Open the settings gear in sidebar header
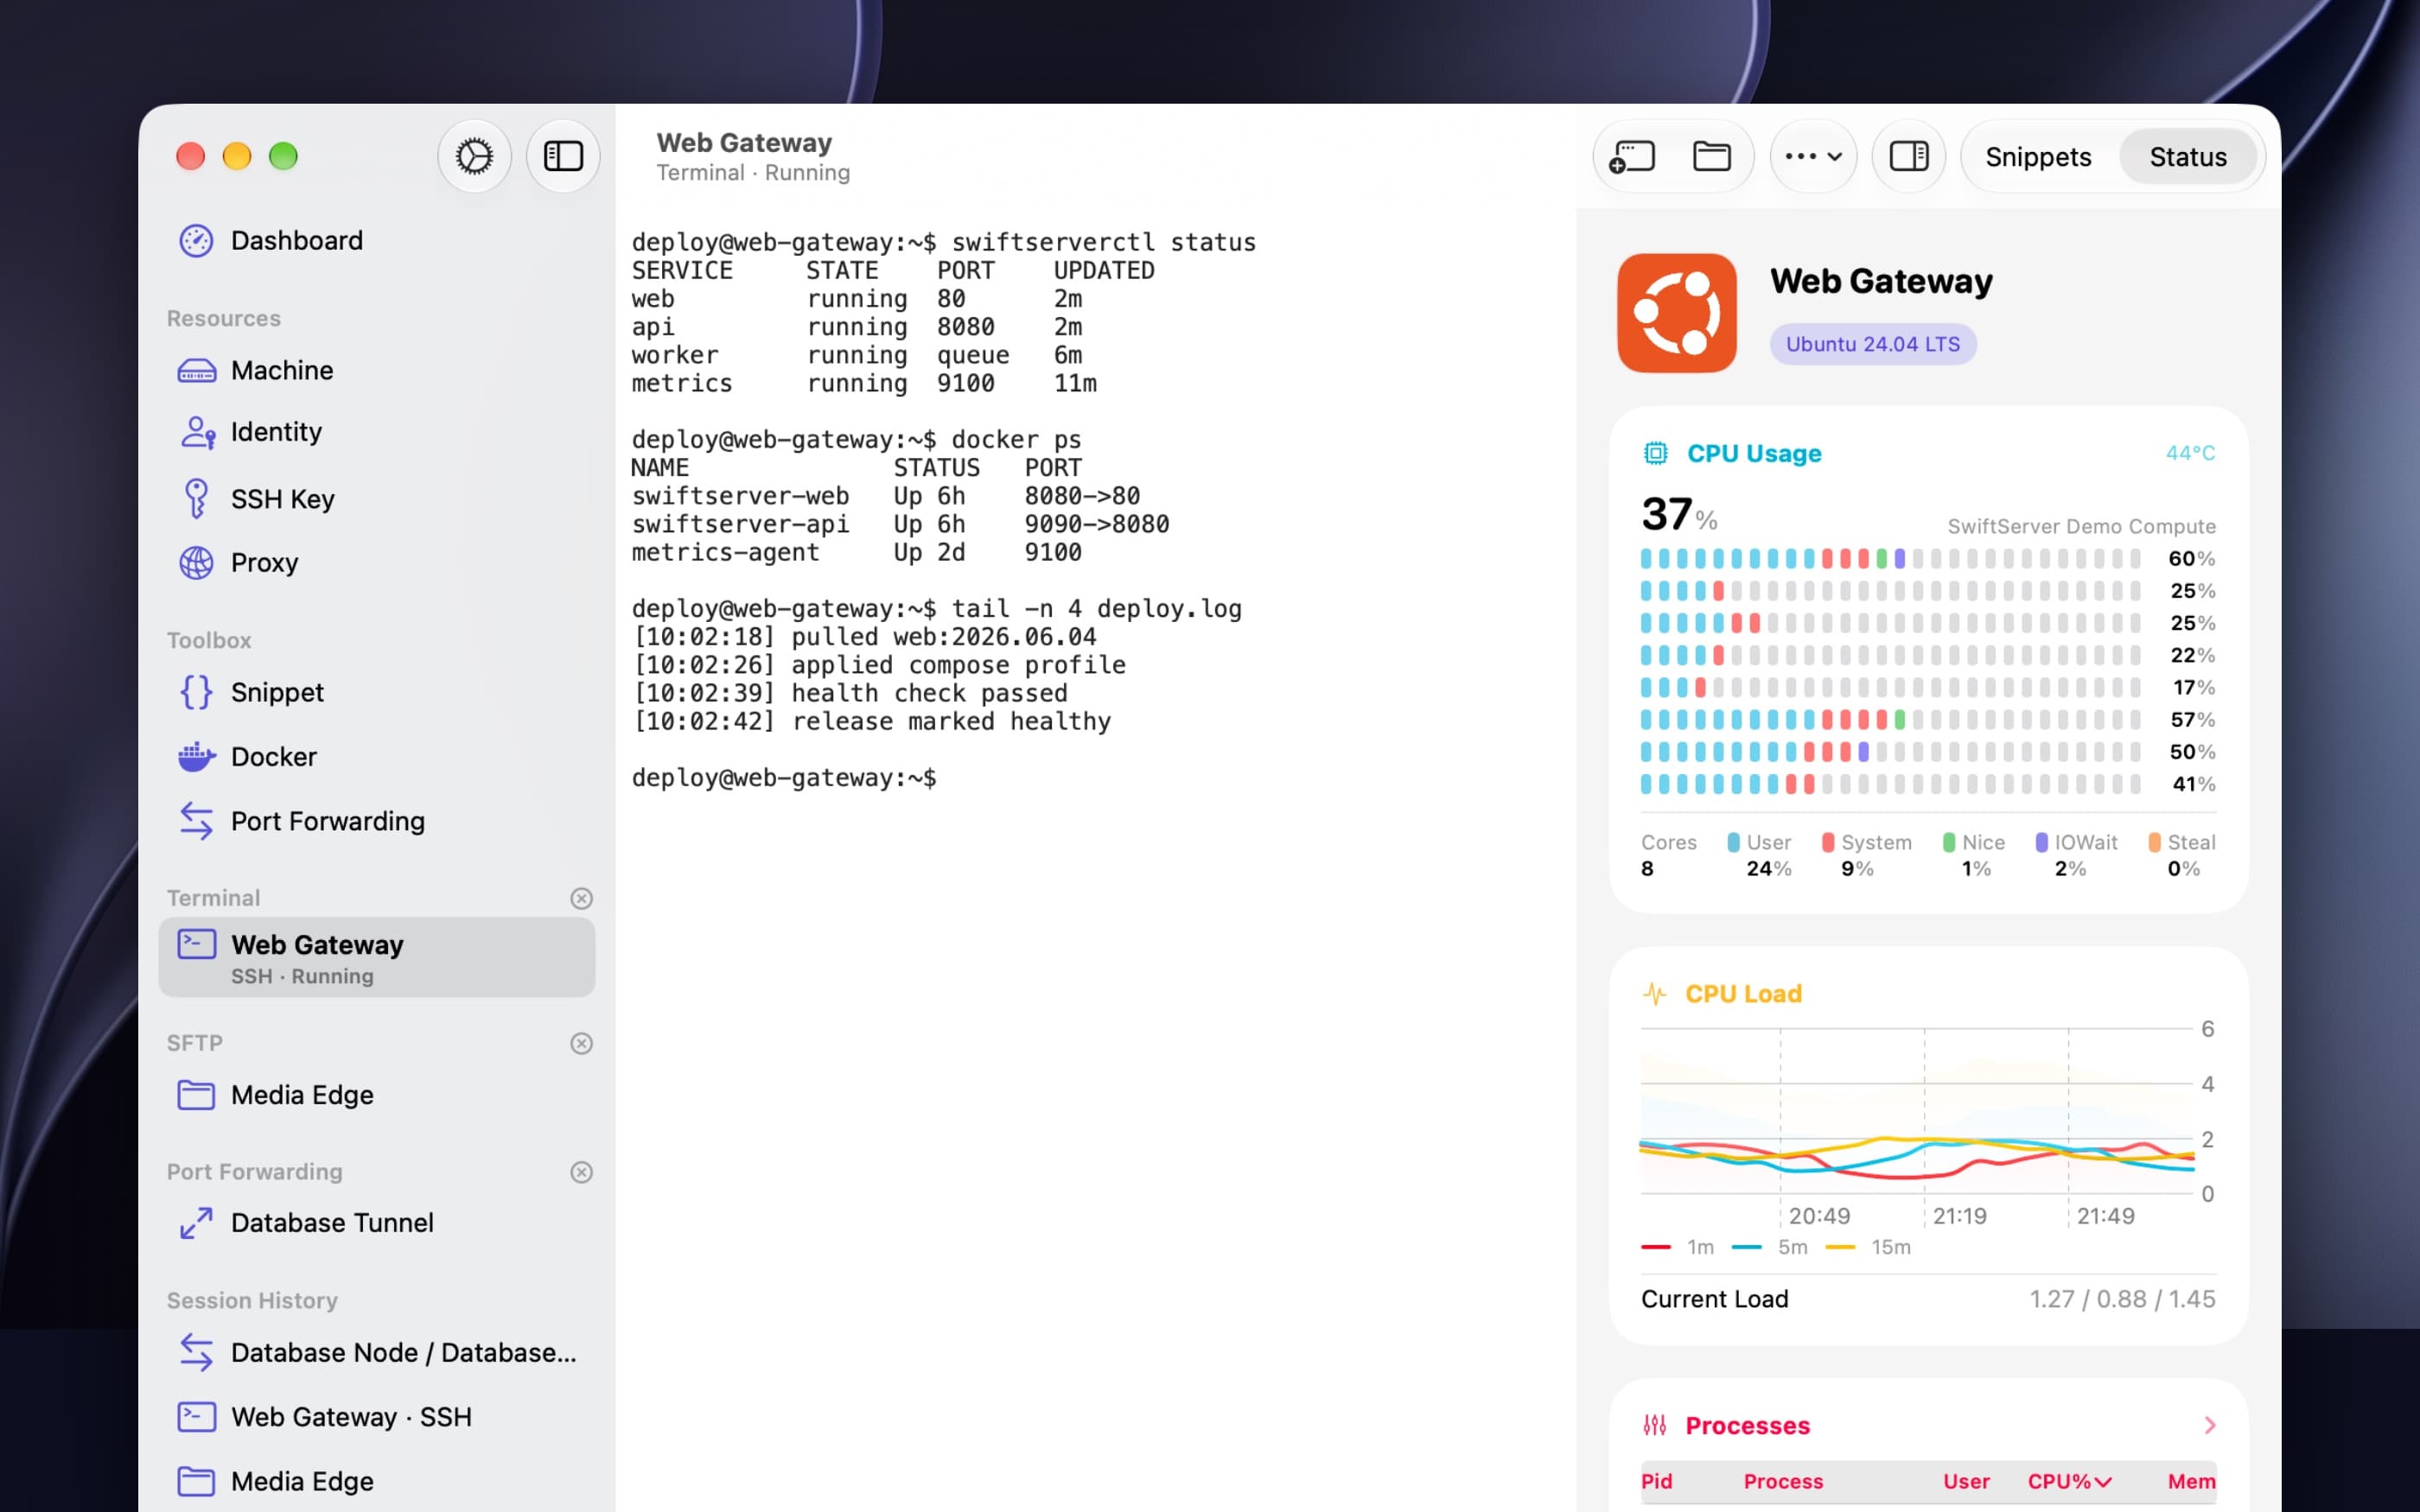 click(x=474, y=156)
